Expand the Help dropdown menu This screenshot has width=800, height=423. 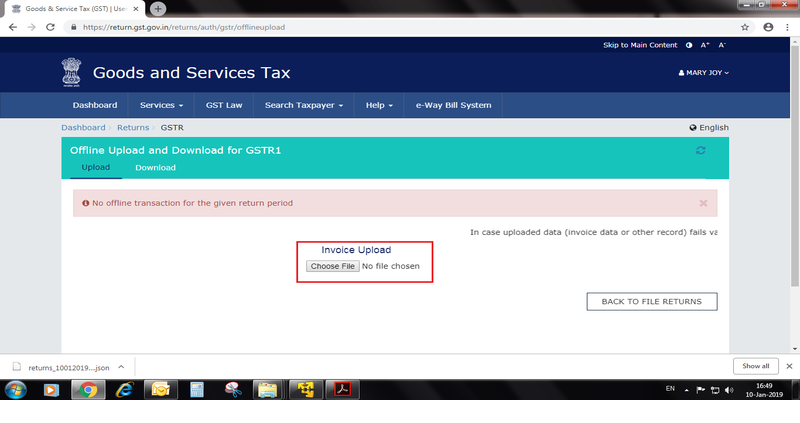tap(378, 105)
